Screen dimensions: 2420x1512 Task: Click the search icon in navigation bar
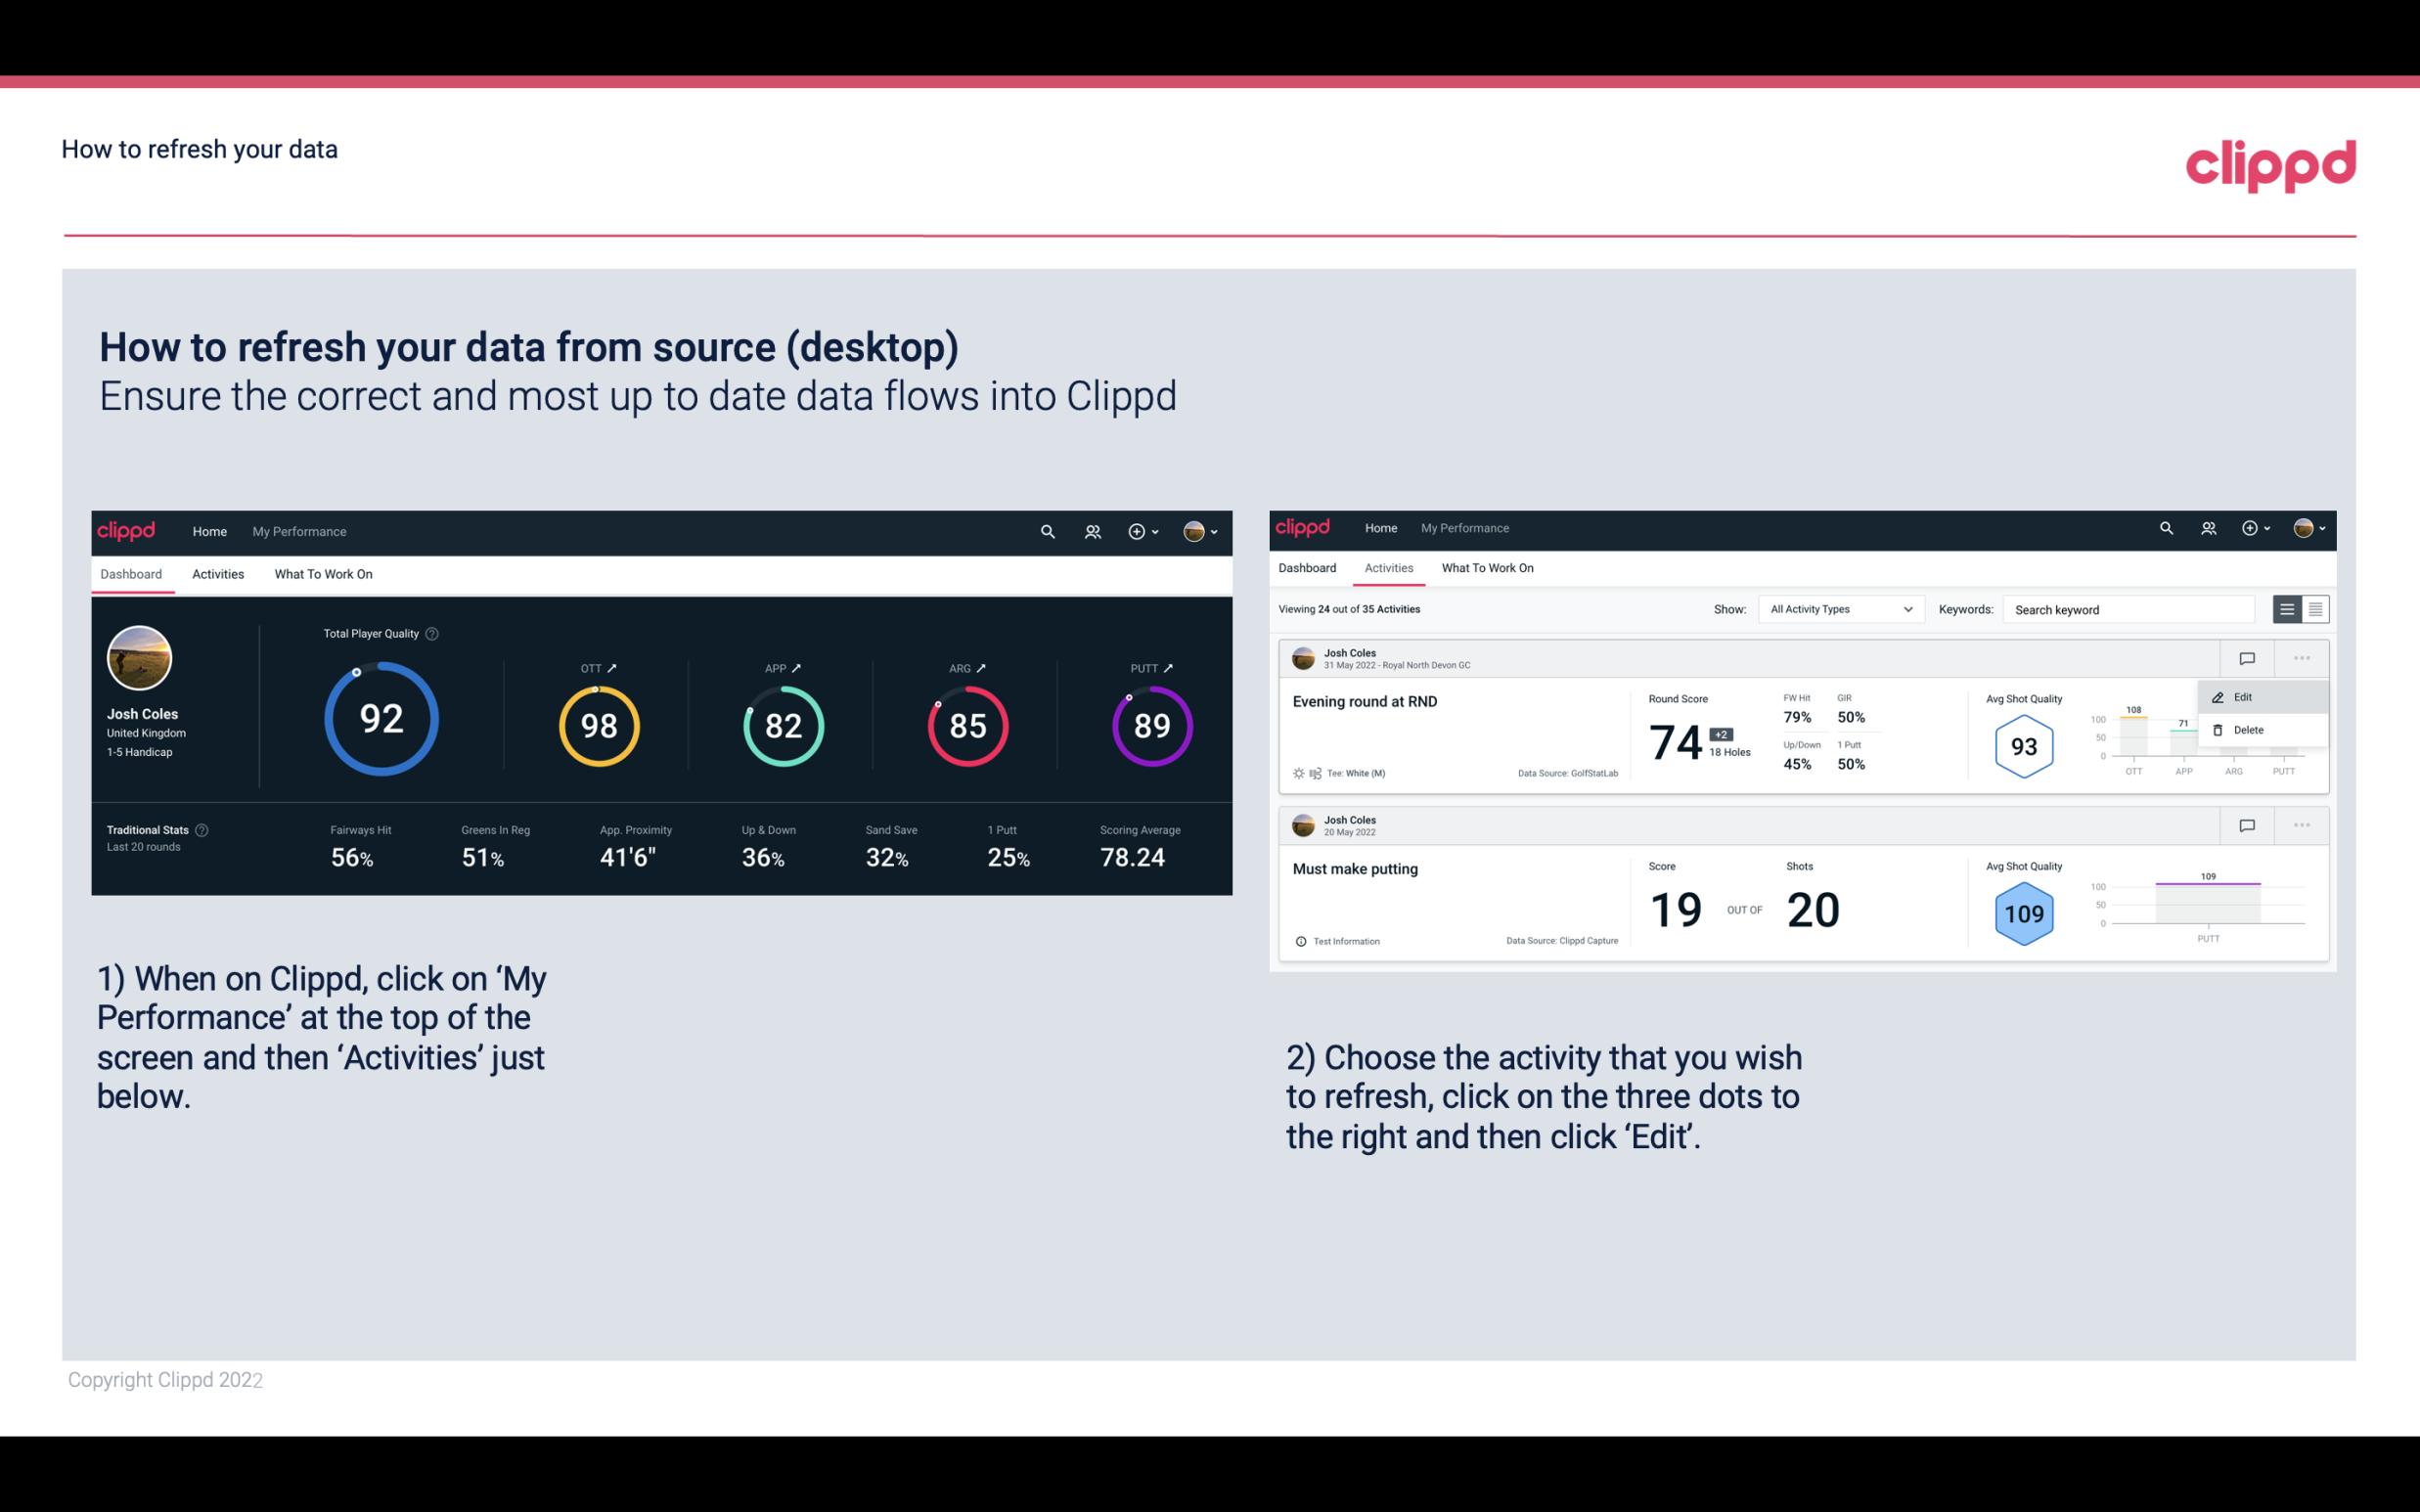pyautogui.click(x=1046, y=531)
